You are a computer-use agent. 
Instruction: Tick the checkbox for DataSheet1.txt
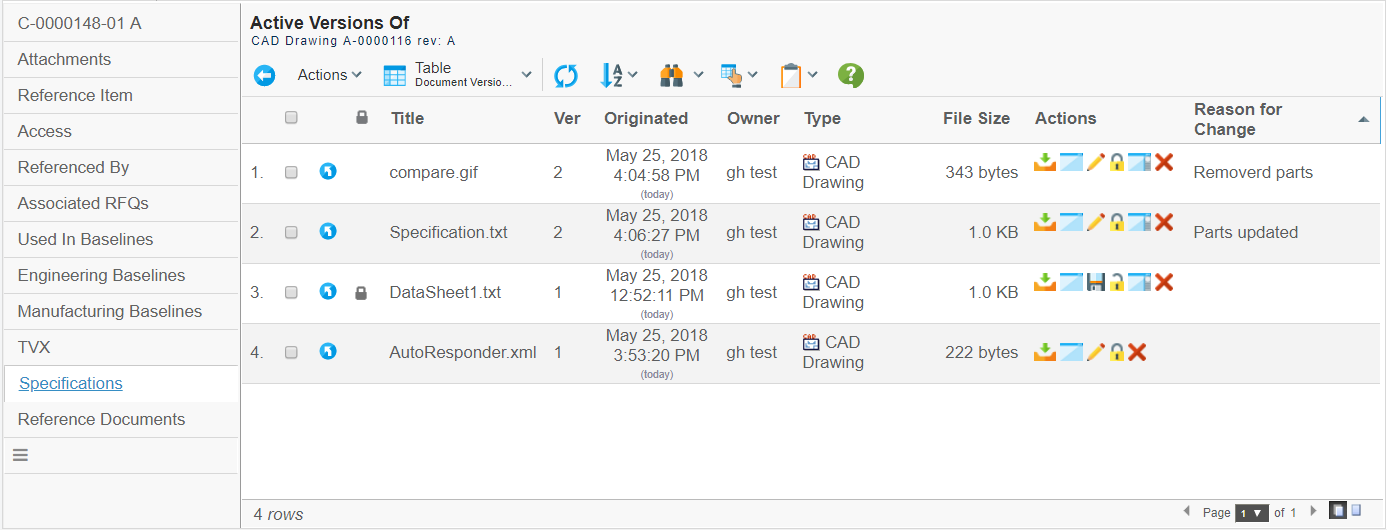tap(291, 292)
